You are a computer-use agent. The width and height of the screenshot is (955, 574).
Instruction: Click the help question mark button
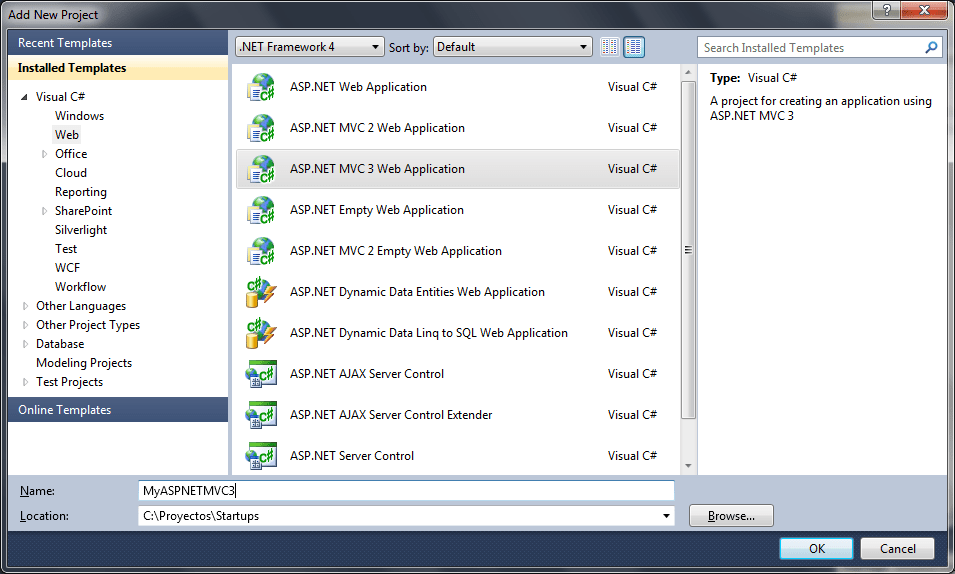886,9
